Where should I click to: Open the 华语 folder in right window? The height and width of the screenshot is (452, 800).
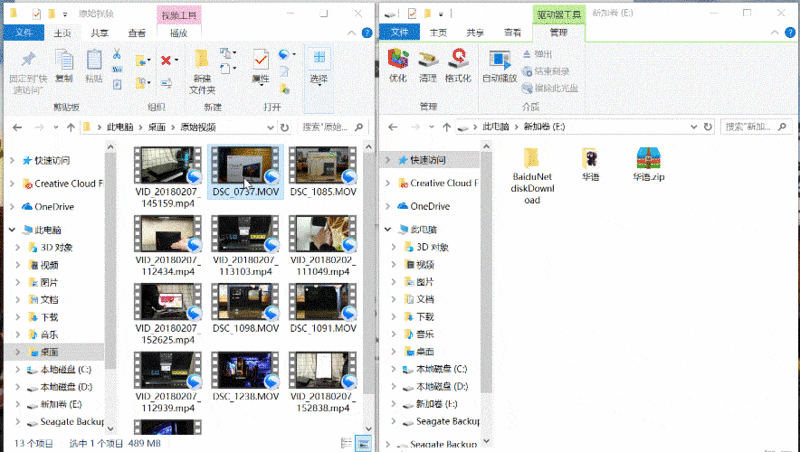590,164
